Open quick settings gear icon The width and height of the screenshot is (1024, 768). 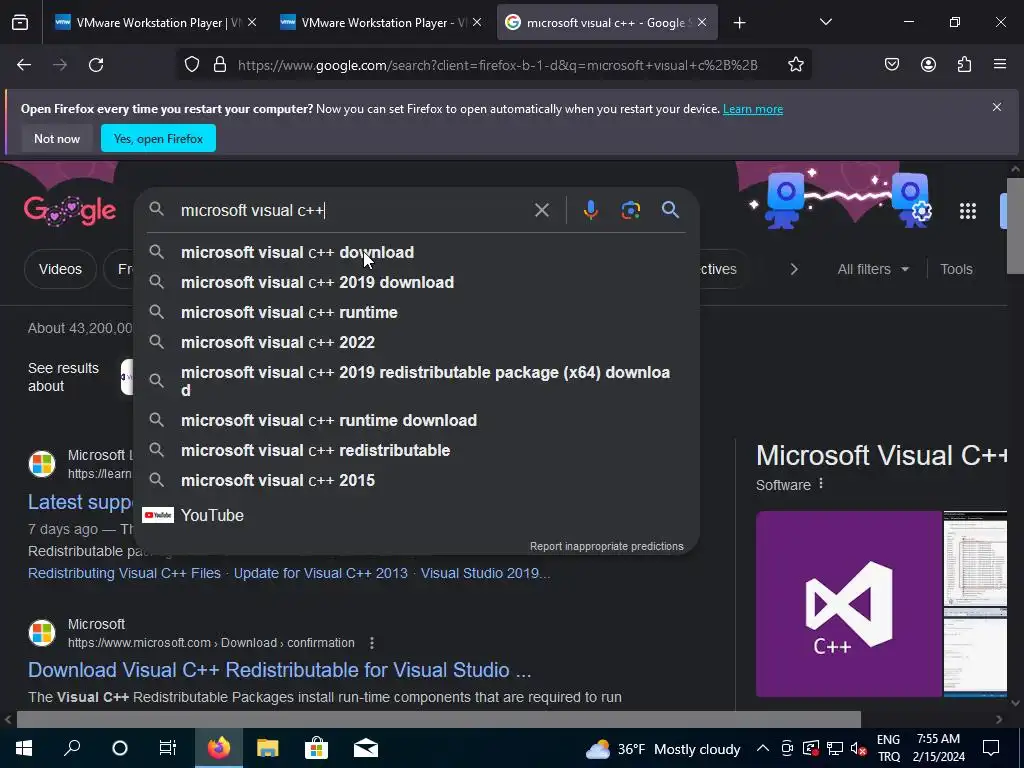(921, 212)
